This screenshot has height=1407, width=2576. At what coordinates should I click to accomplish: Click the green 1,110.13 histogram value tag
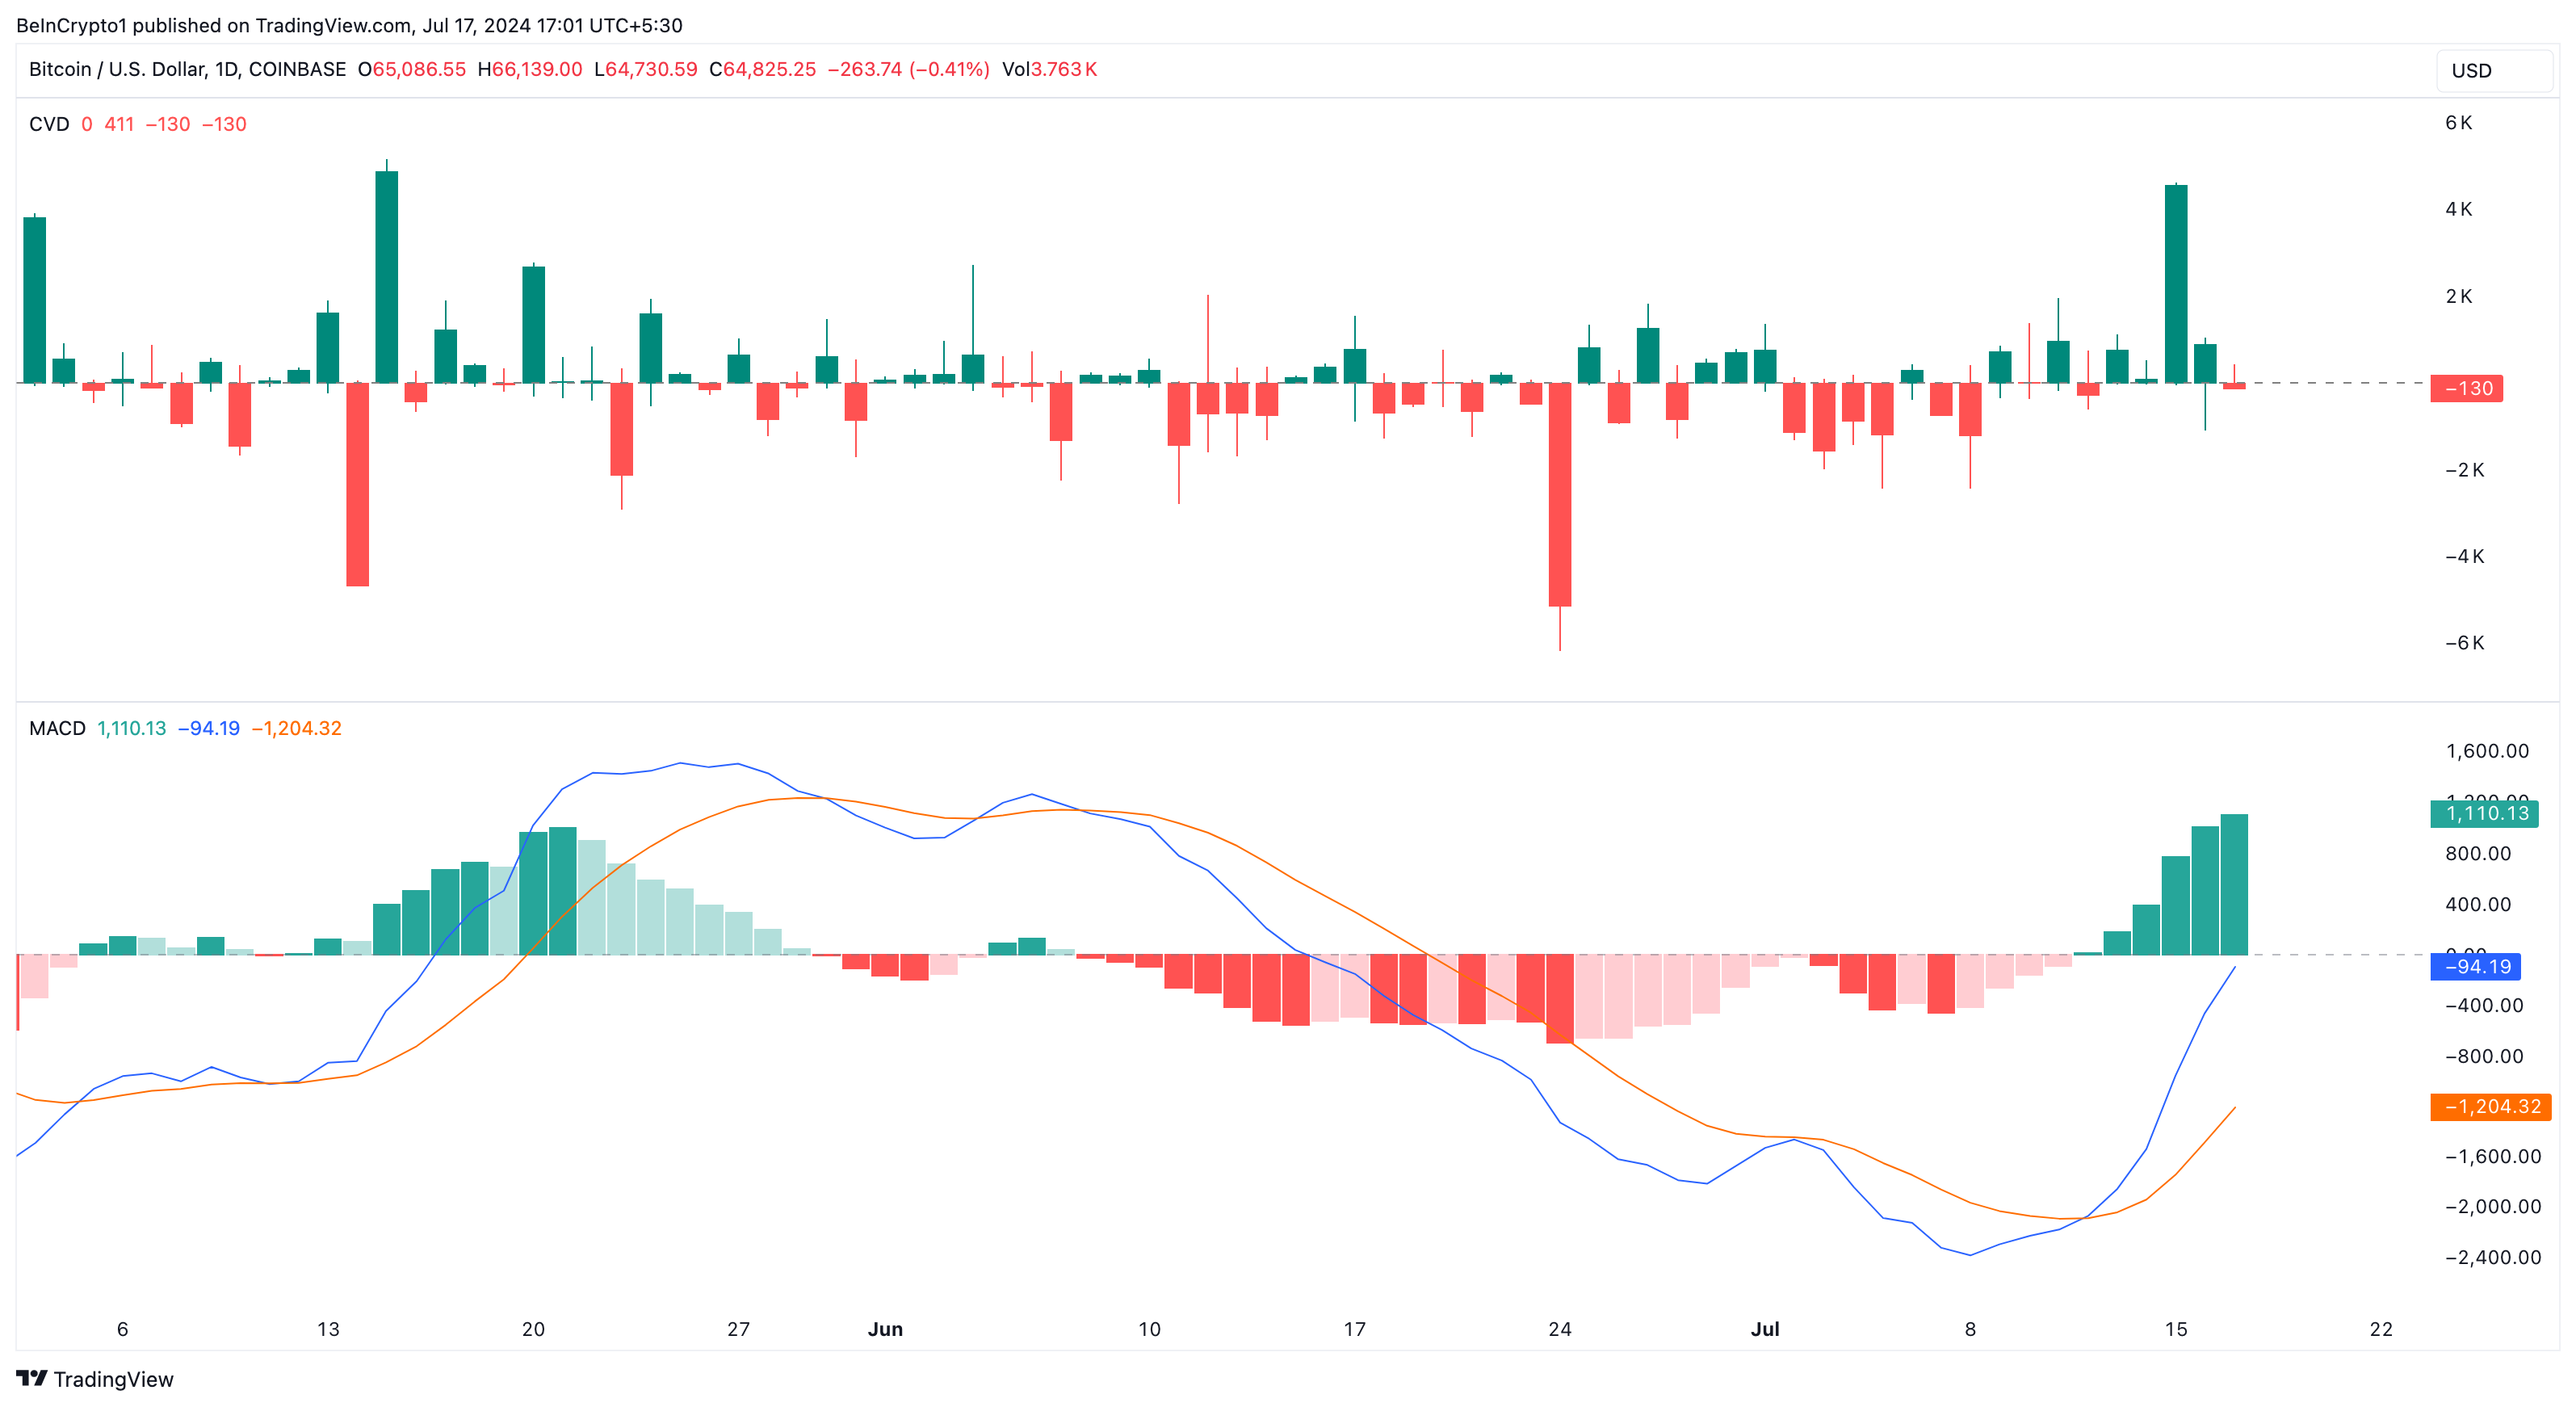point(2484,813)
